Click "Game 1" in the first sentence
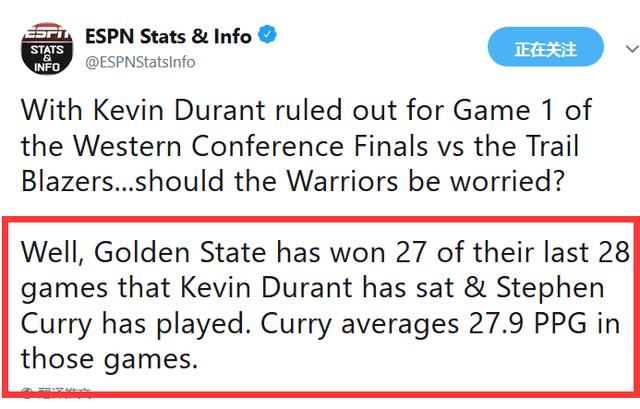This screenshot has height=409, width=640. pos(503,110)
